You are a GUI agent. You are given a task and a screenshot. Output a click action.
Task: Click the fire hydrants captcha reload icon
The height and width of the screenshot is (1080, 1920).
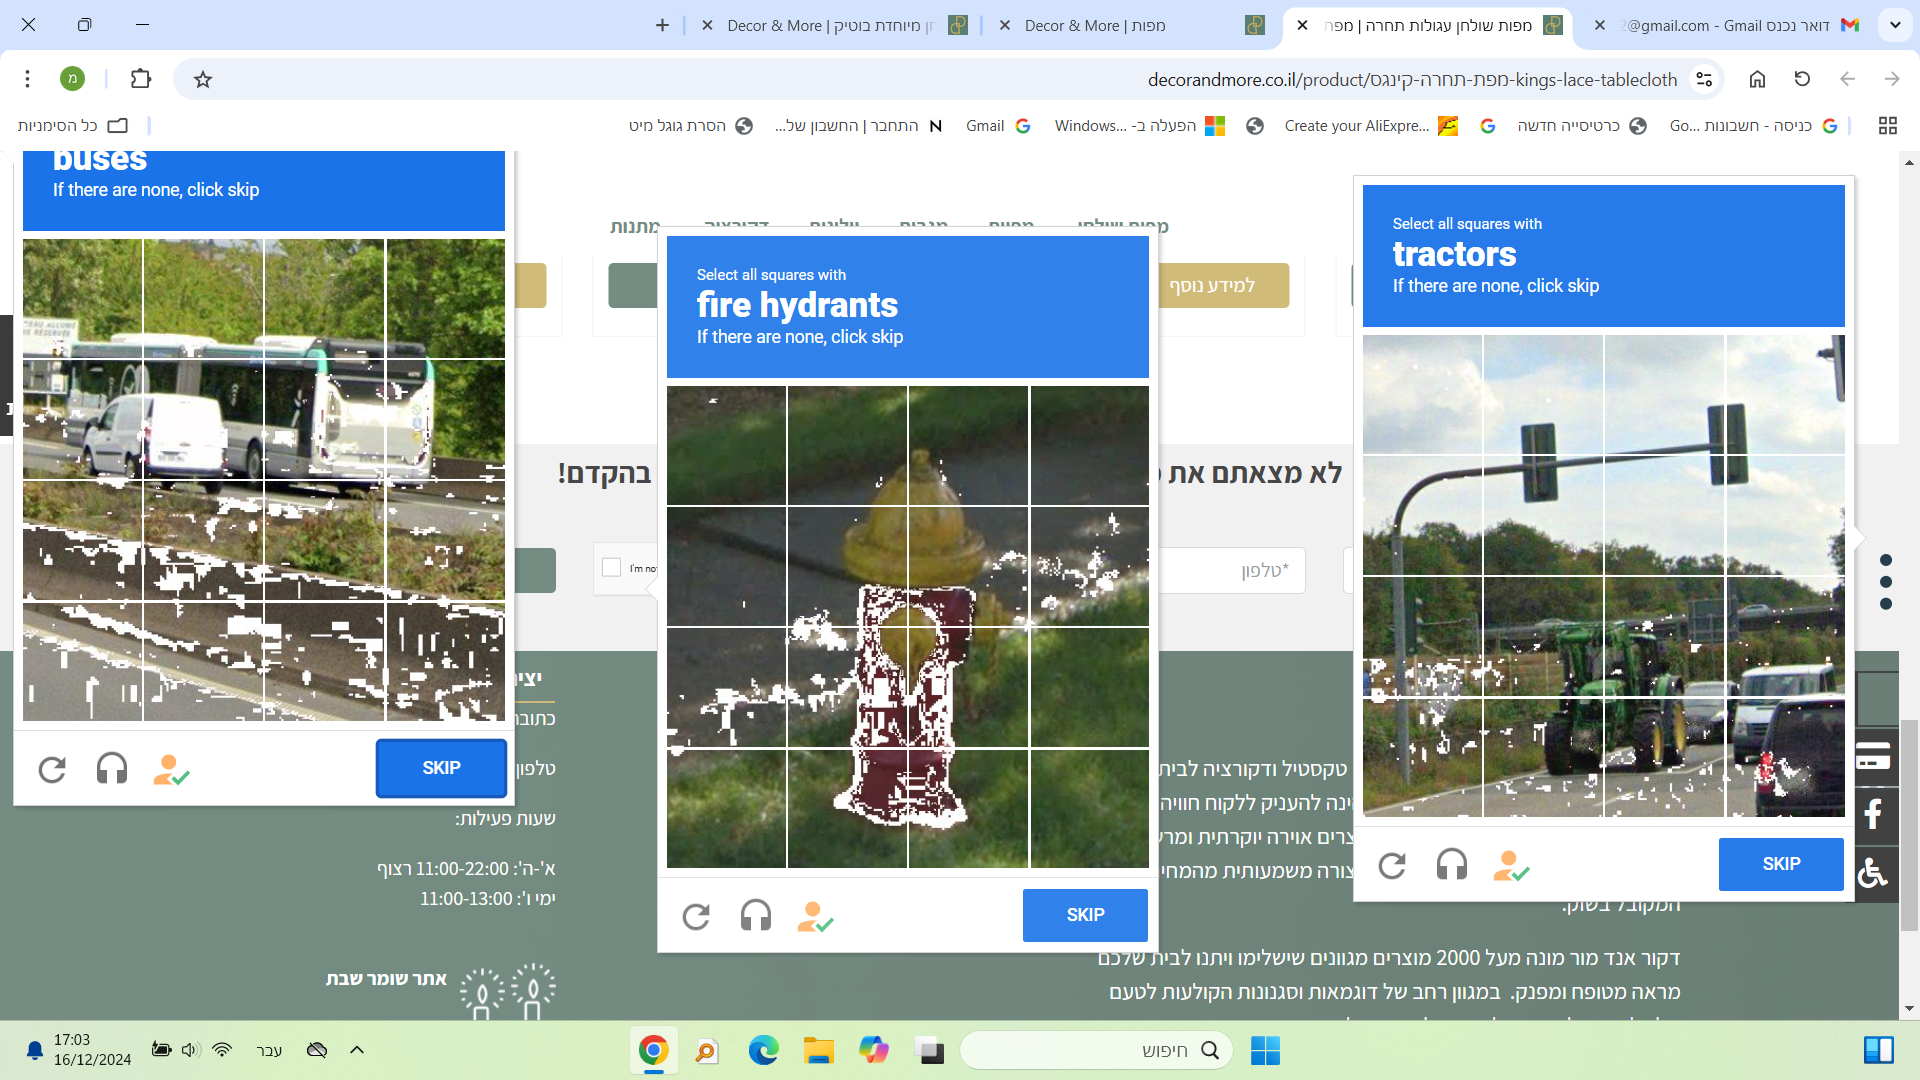click(696, 916)
